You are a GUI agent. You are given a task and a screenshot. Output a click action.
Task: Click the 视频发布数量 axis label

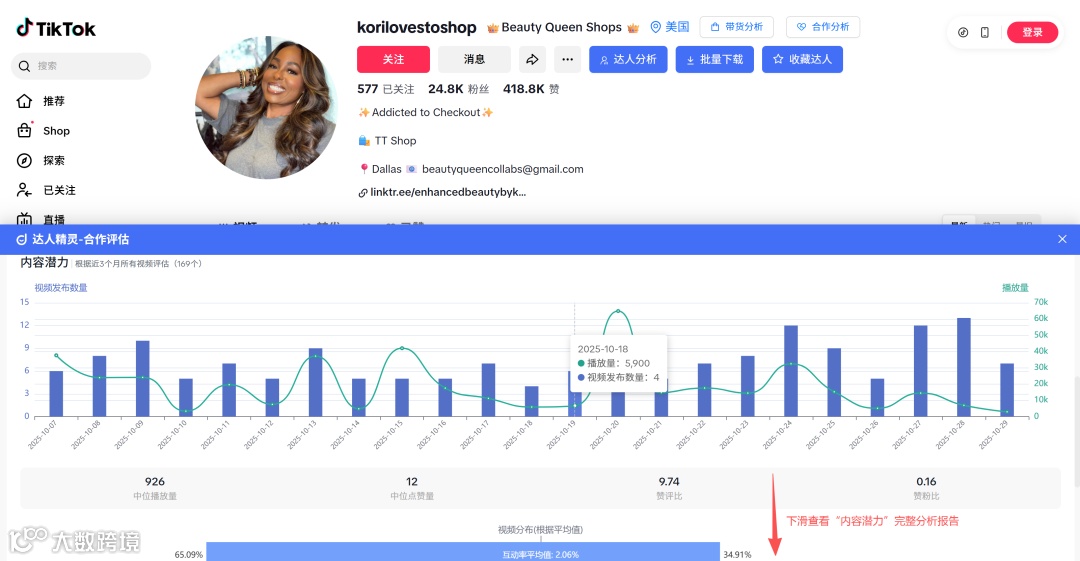pyautogui.click(x=61, y=287)
